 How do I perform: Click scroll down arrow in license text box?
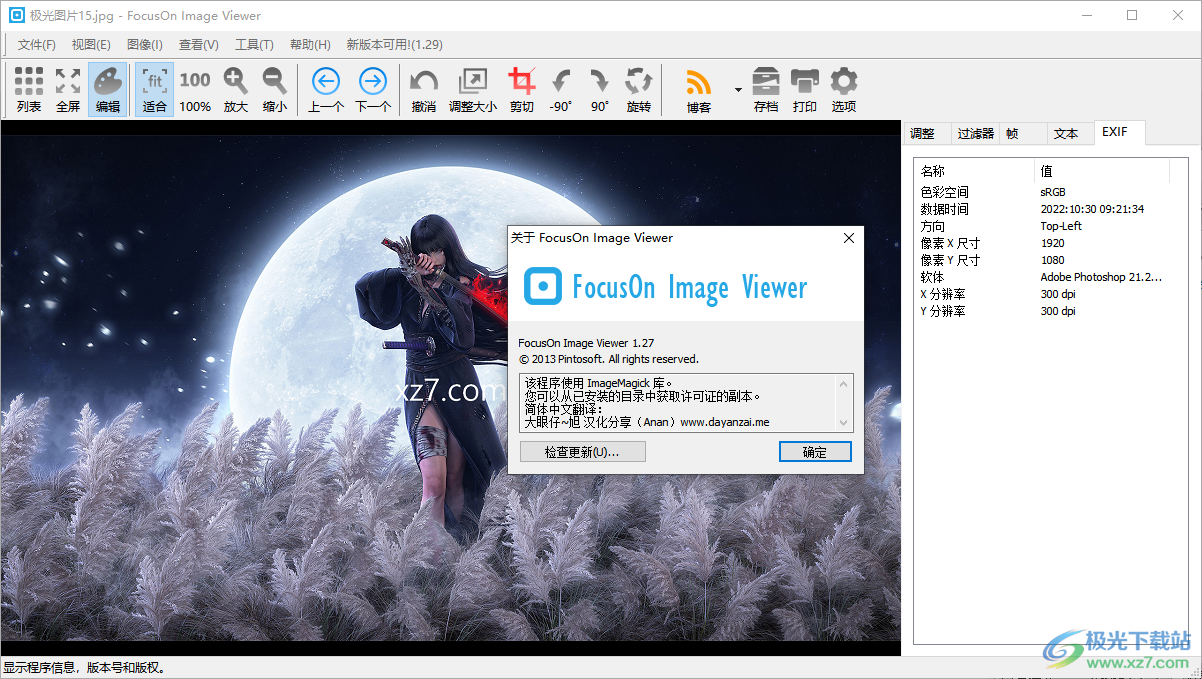(x=845, y=423)
